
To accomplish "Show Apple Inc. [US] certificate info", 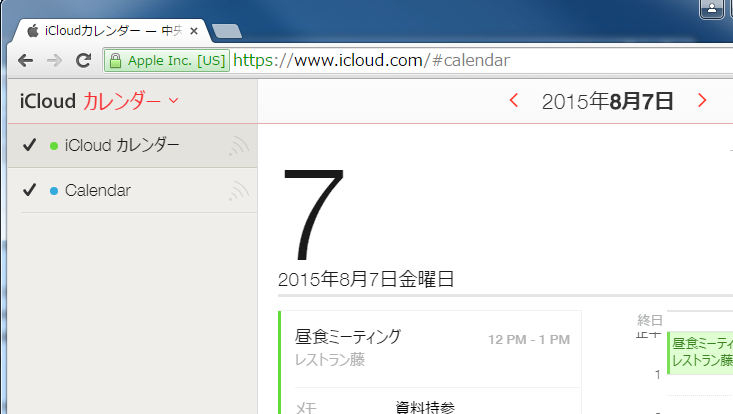I will point(166,61).
